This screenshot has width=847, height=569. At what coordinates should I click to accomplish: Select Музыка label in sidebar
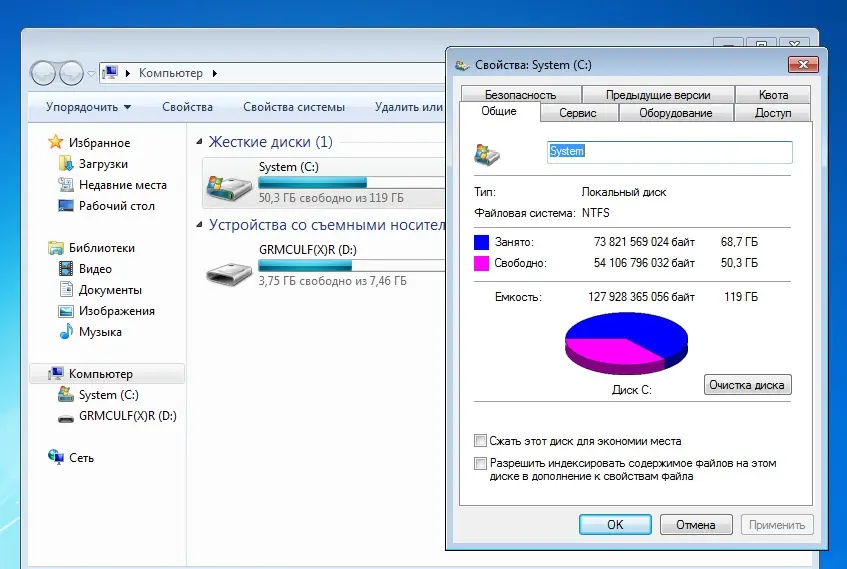[100, 332]
